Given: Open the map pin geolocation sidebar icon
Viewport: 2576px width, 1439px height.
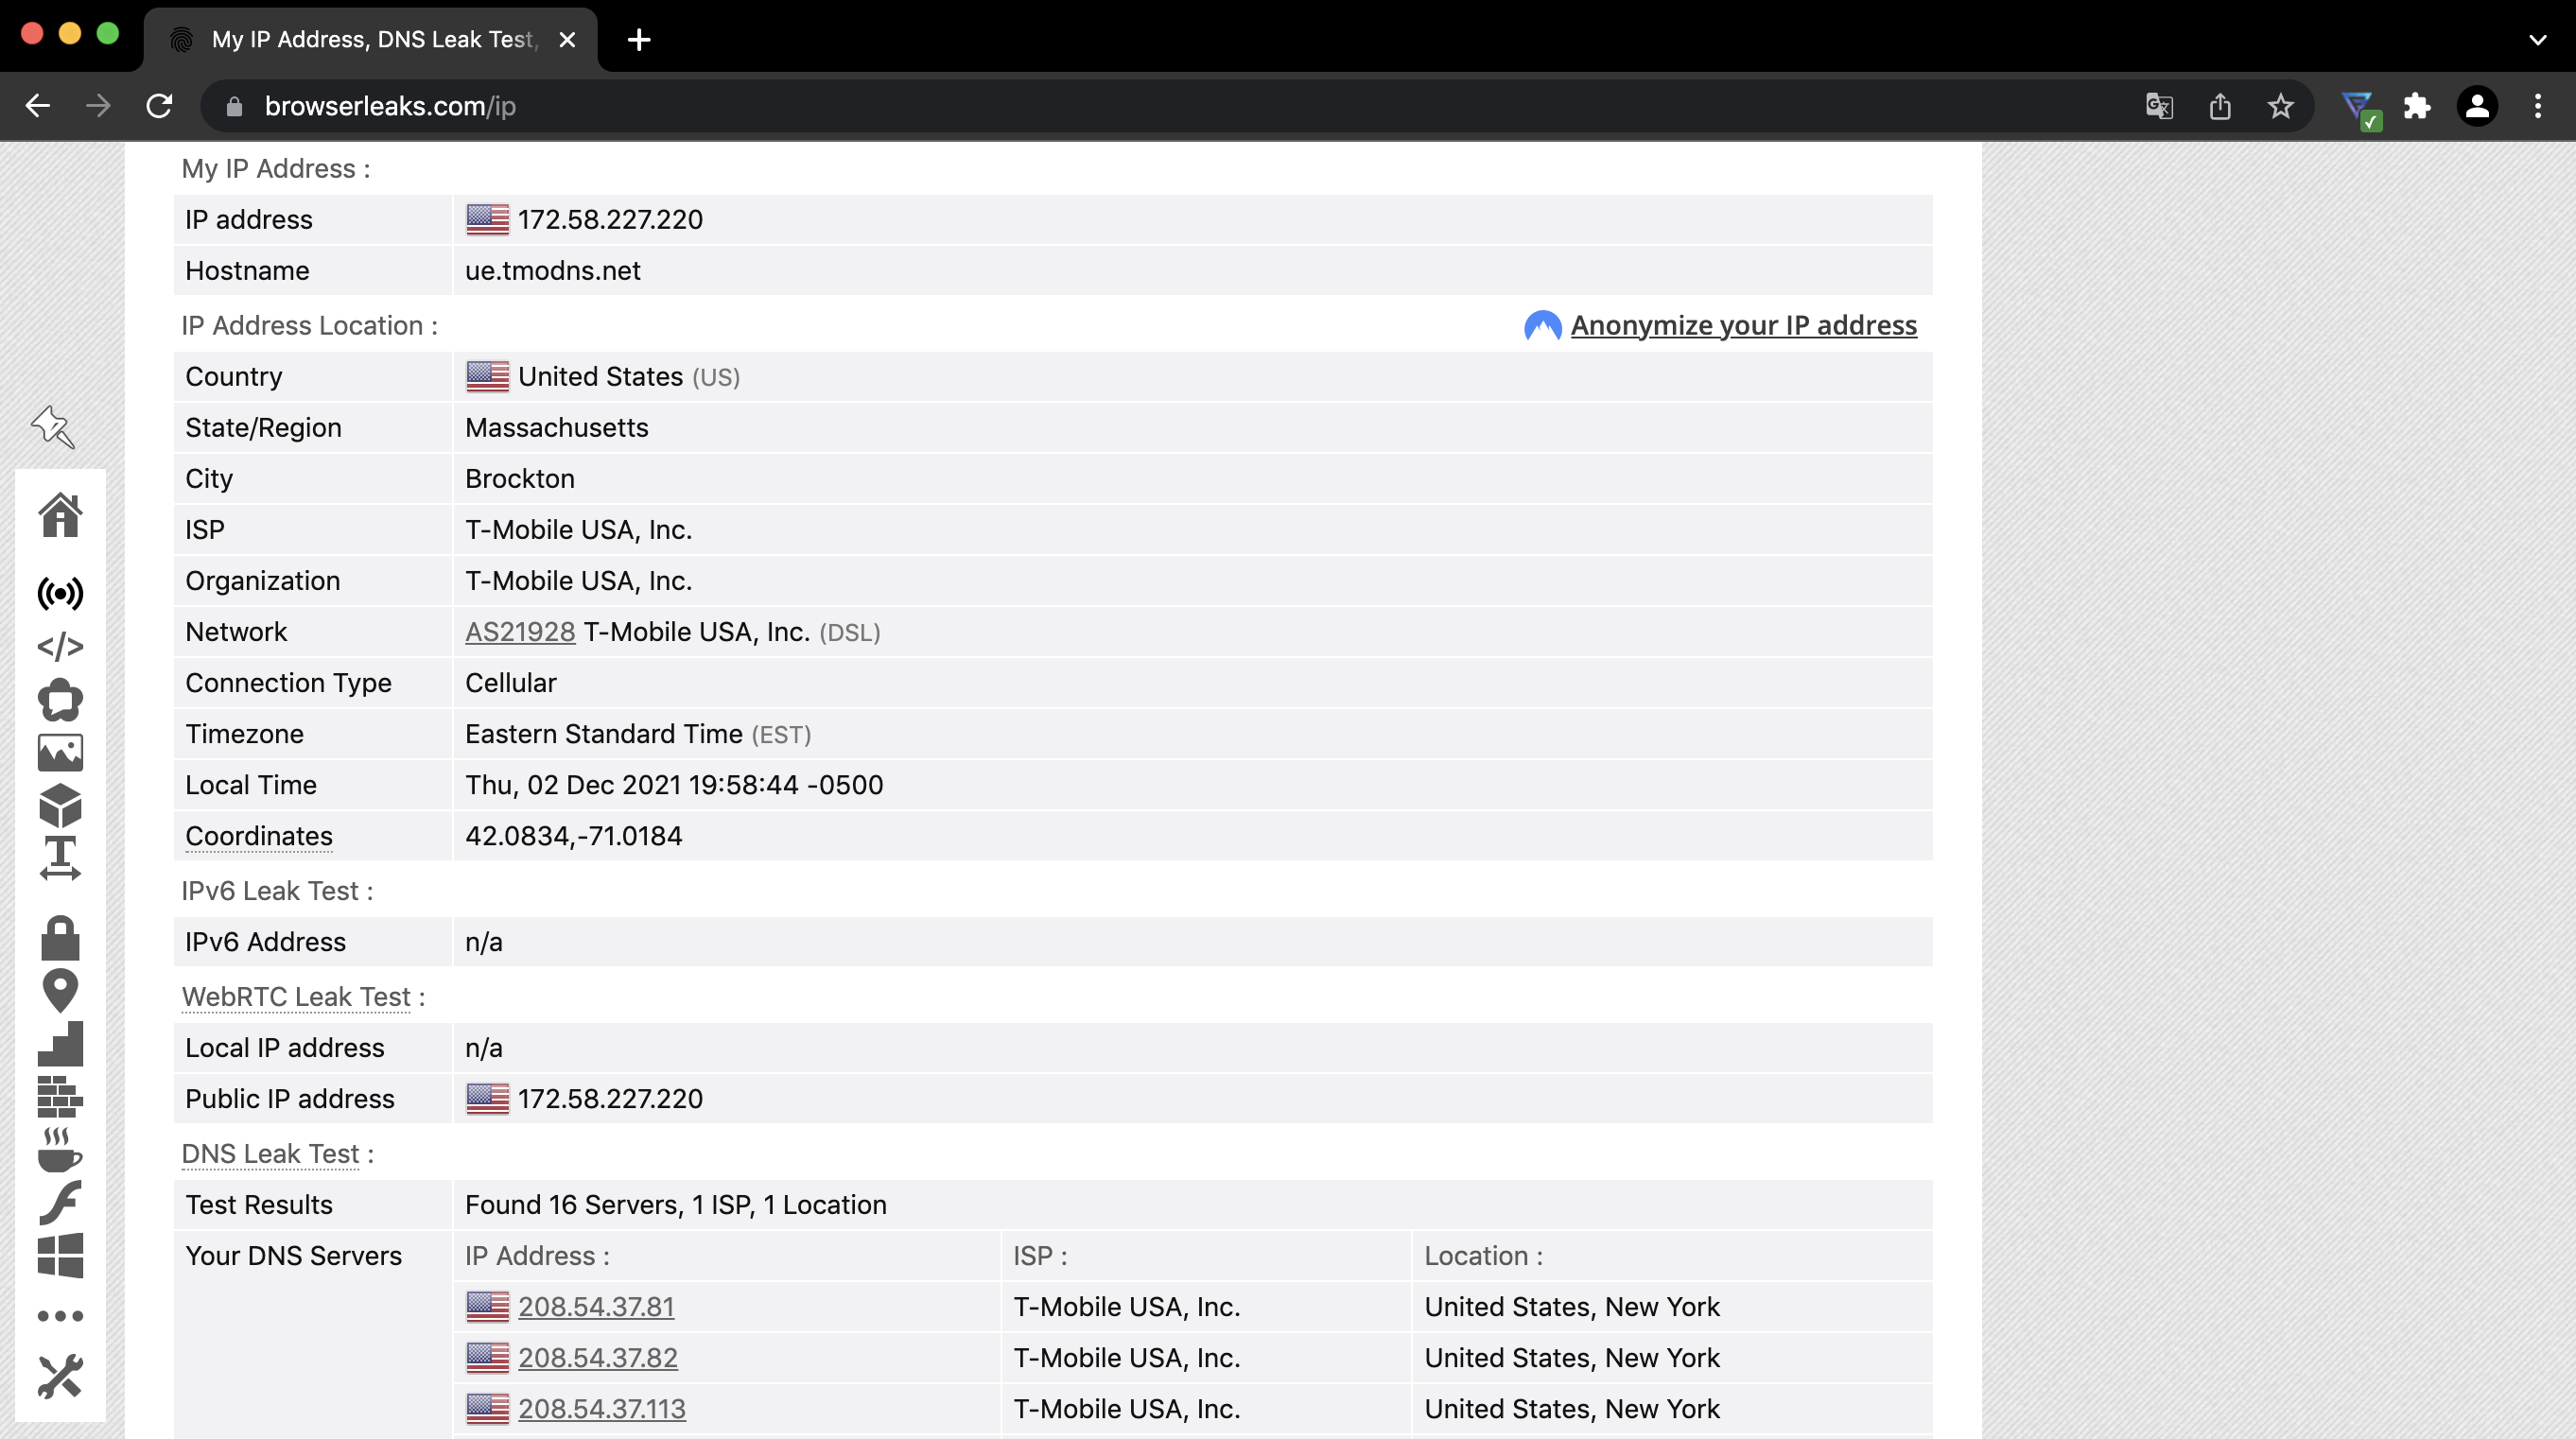Looking at the screenshot, I should [60, 991].
